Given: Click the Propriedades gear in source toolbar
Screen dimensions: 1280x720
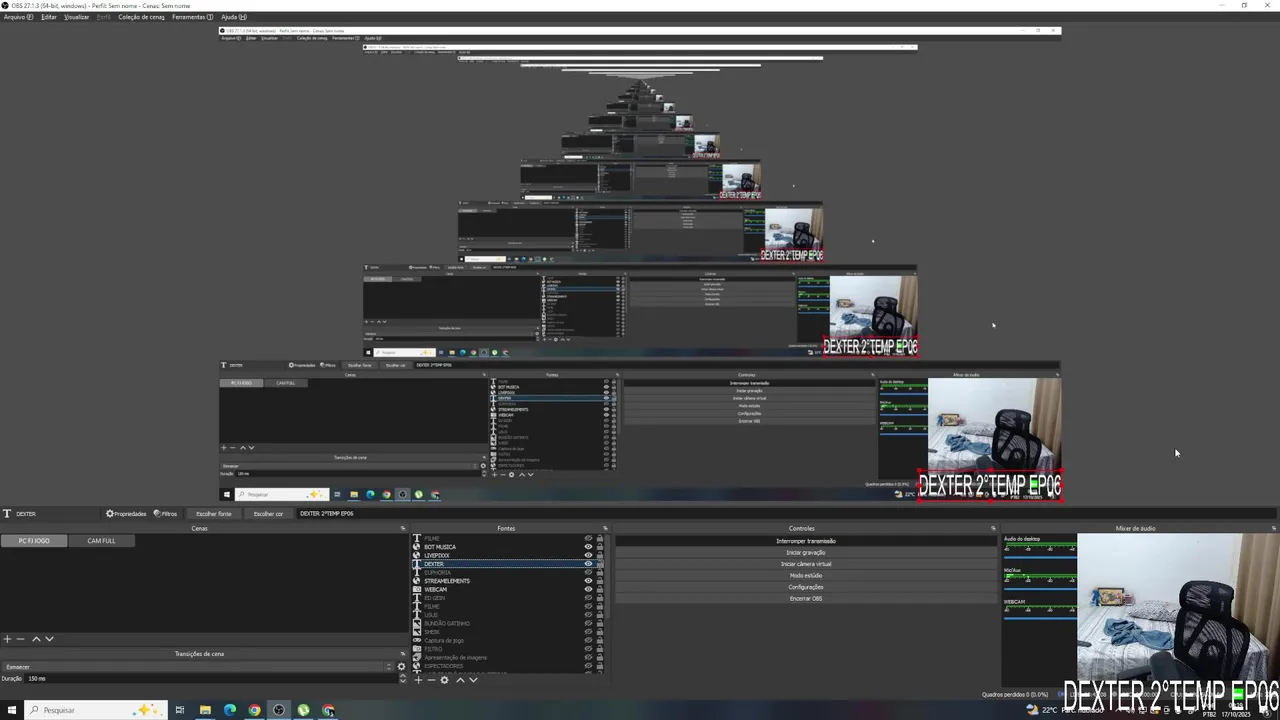Looking at the screenshot, I should (126, 514).
